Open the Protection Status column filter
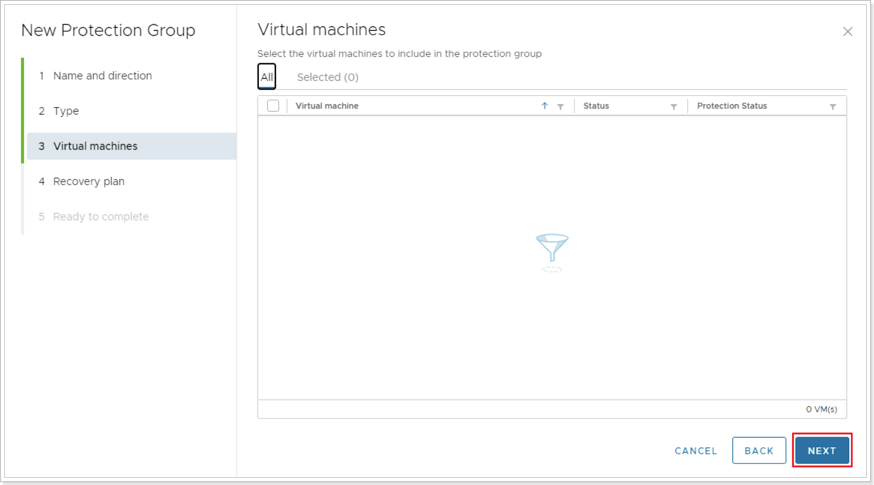The width and height of the screenshot is (874, 485). tap(833, 106)
